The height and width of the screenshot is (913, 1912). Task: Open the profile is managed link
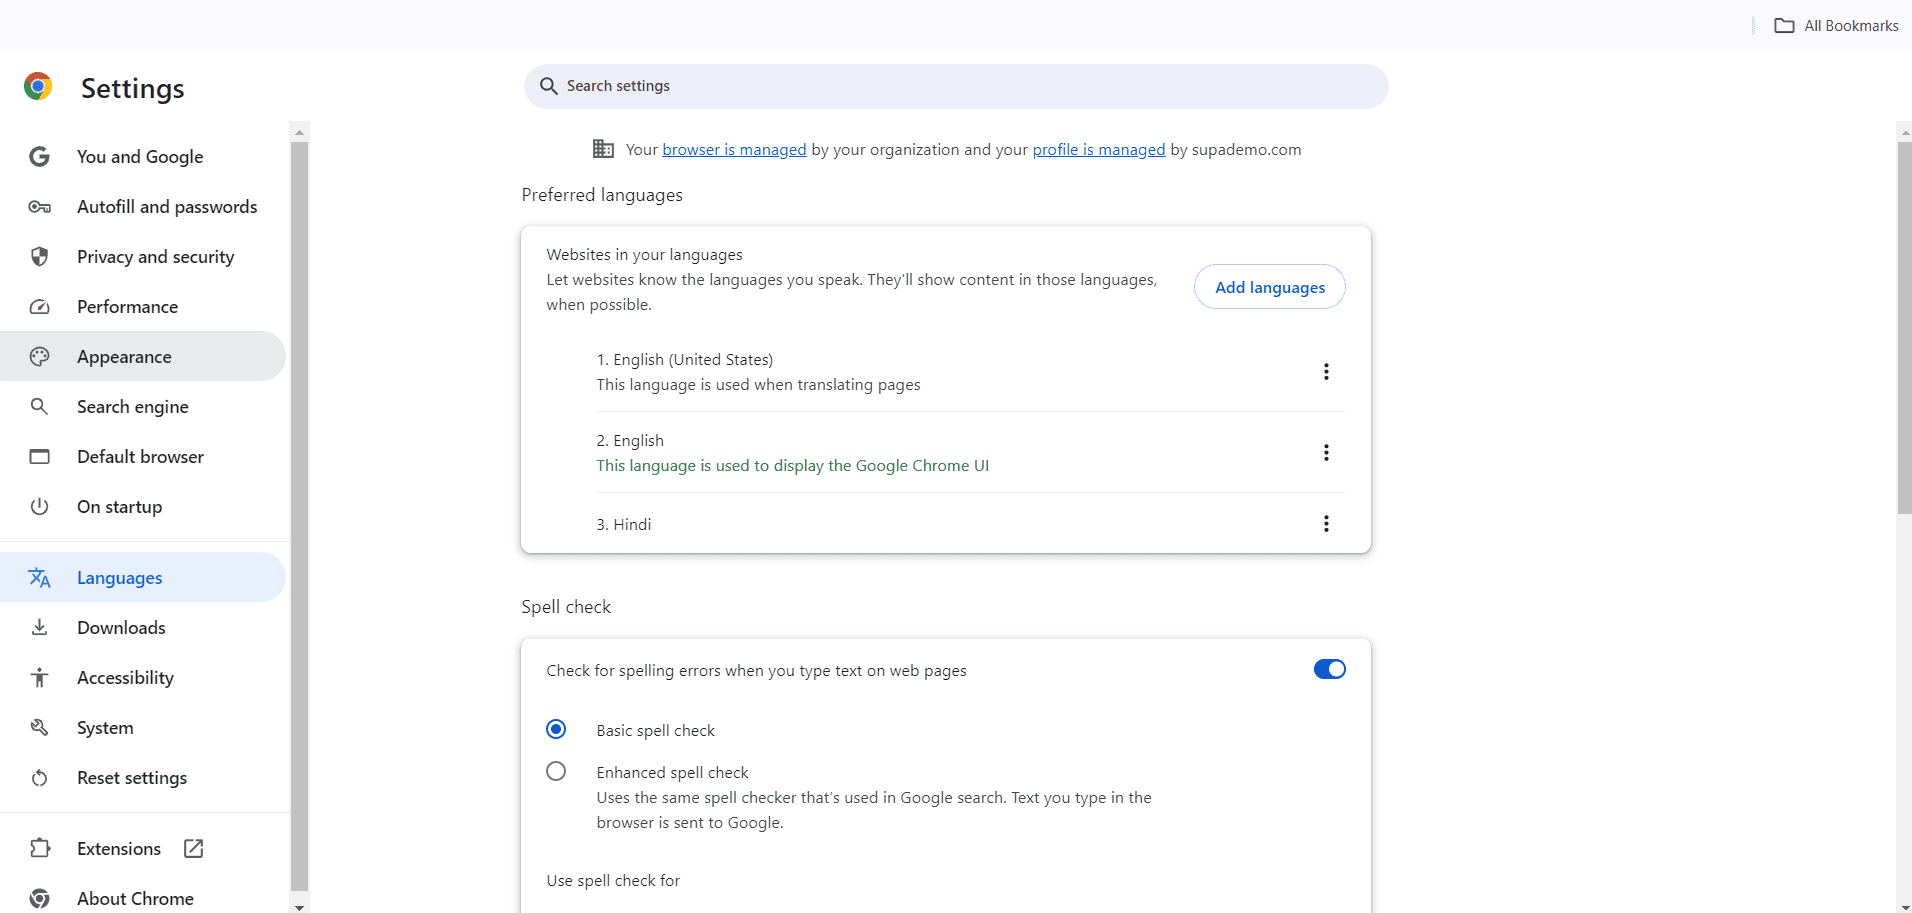click(x=1098, y=149)
